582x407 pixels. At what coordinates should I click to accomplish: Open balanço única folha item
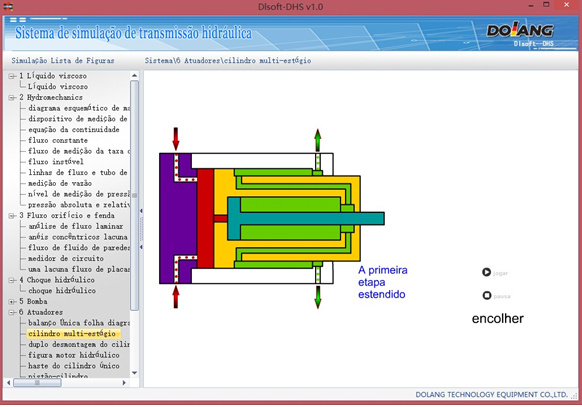(79, 323)
